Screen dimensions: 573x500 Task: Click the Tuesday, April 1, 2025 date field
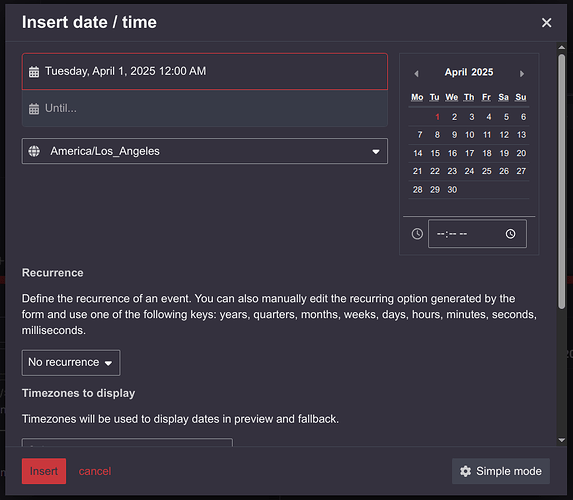point(205,71)
